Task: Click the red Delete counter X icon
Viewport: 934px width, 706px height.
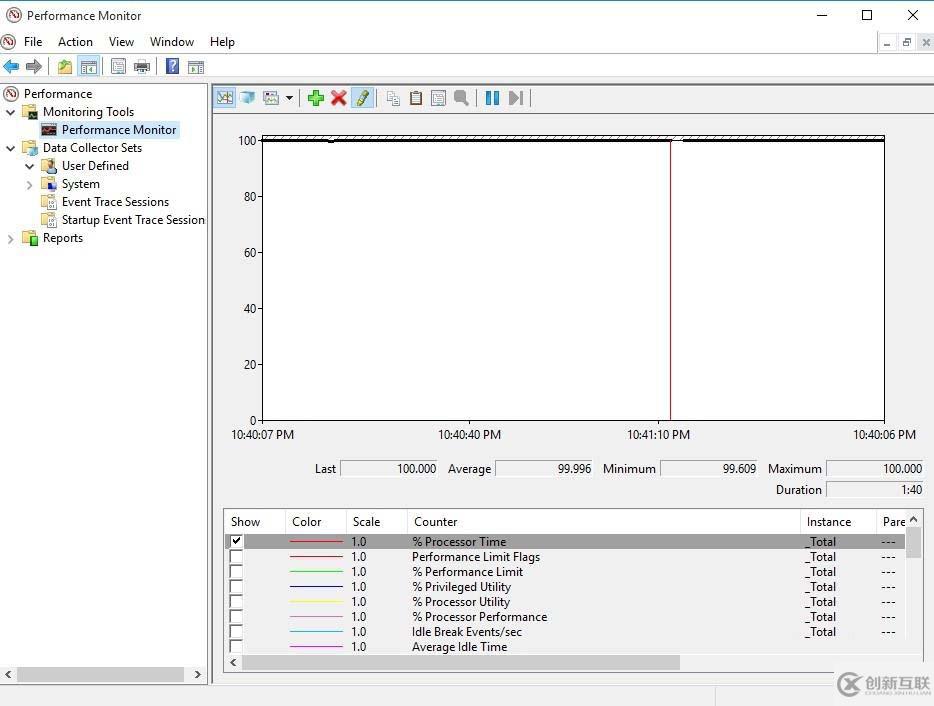Action: (339, 98)
